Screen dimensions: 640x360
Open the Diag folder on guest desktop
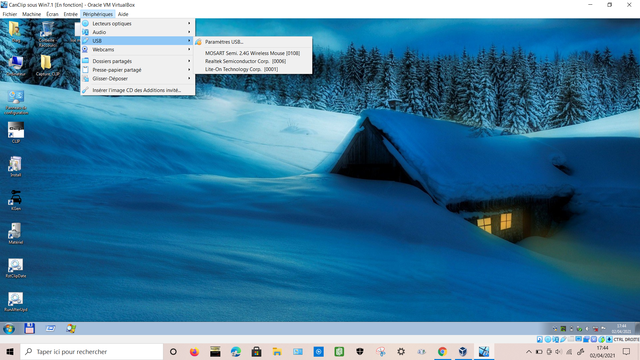coord(15,31)
